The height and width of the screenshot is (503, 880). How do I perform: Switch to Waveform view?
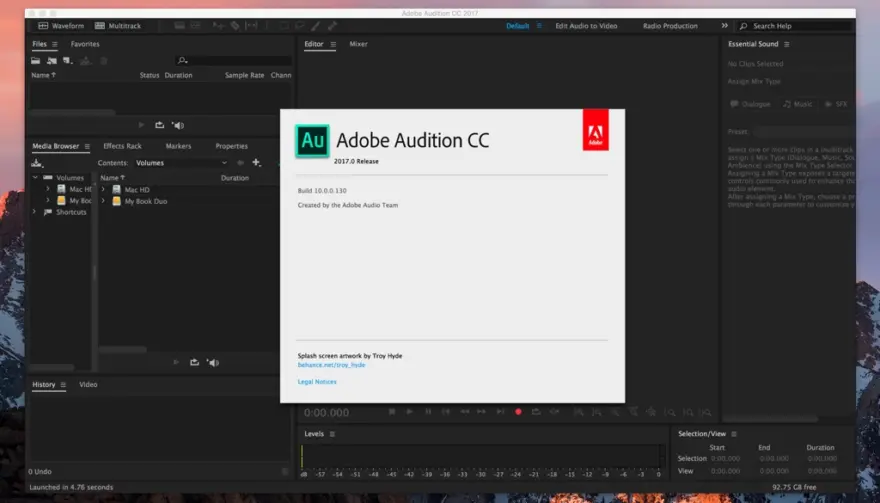tap(61, 26)
